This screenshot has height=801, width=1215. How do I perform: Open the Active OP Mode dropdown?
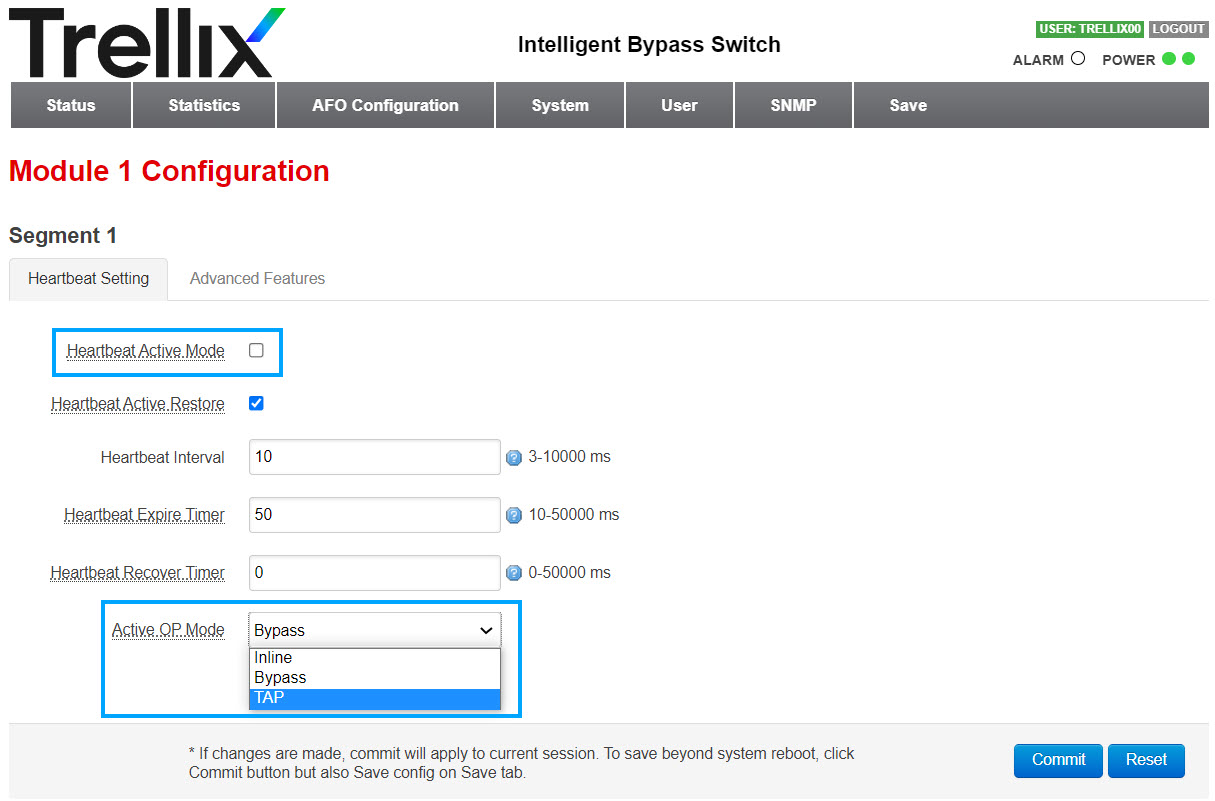pos(374,630)
